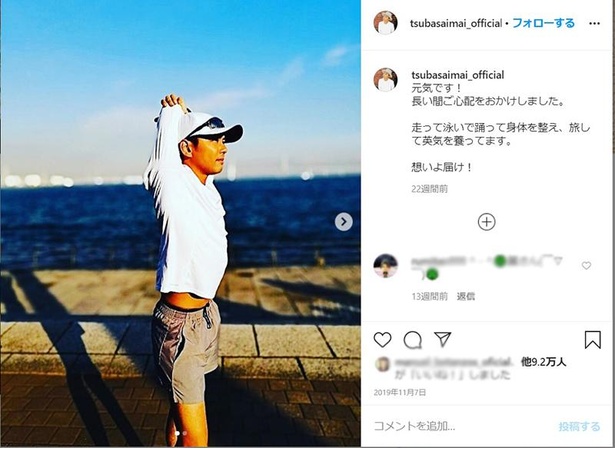Focus the コメントを追加 comment field
The height and width of the screenshot is (449, 615).
[x=465, y=426]
